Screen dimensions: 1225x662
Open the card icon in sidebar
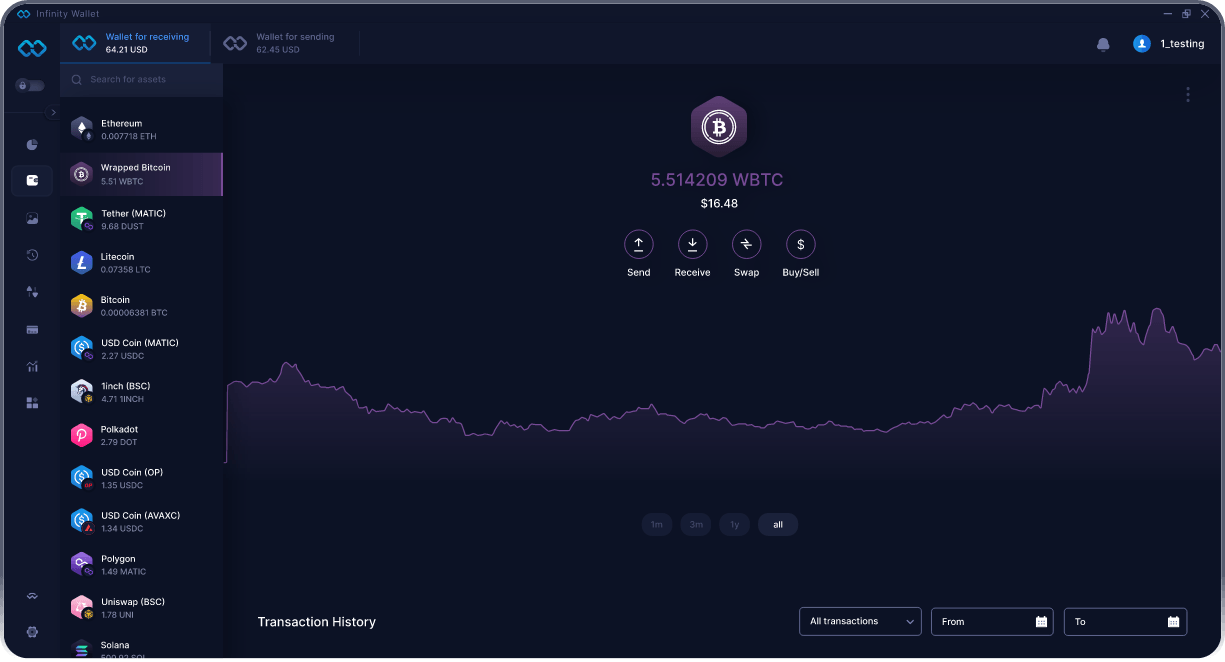[x=32, y=329]
